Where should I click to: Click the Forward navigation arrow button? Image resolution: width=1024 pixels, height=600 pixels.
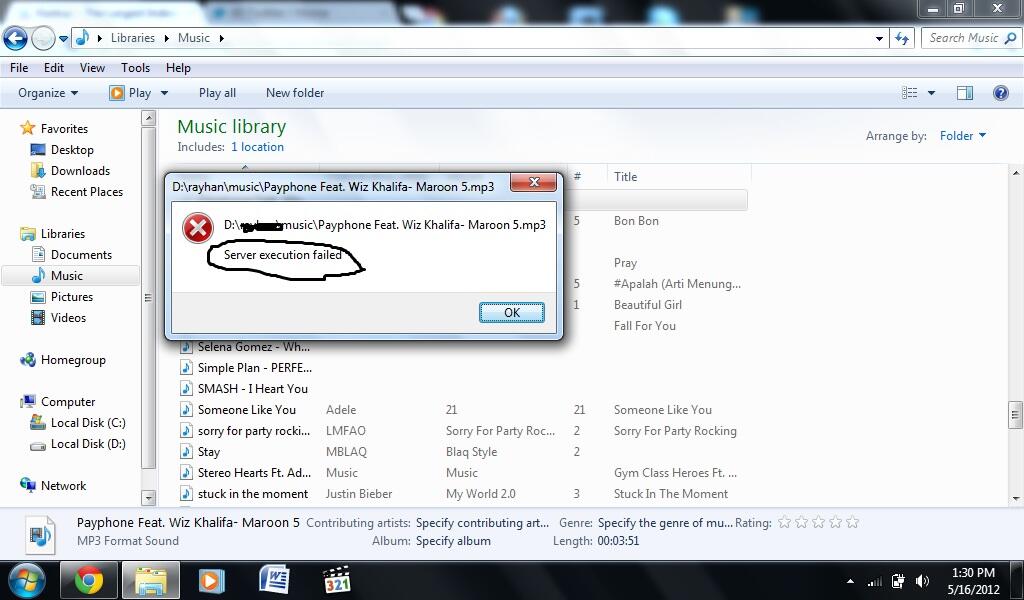click(x=43, y=39)
